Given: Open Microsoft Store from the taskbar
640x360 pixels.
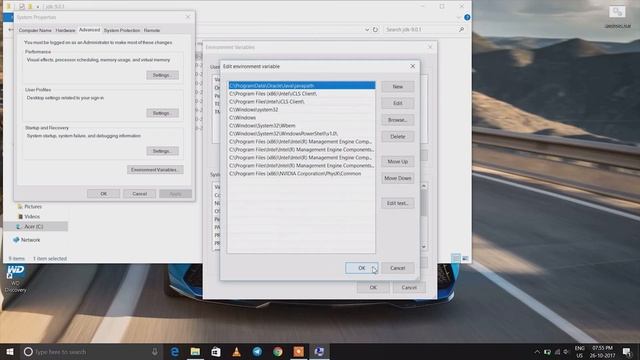Looking at the screenshot, I should tap(216, 351).
